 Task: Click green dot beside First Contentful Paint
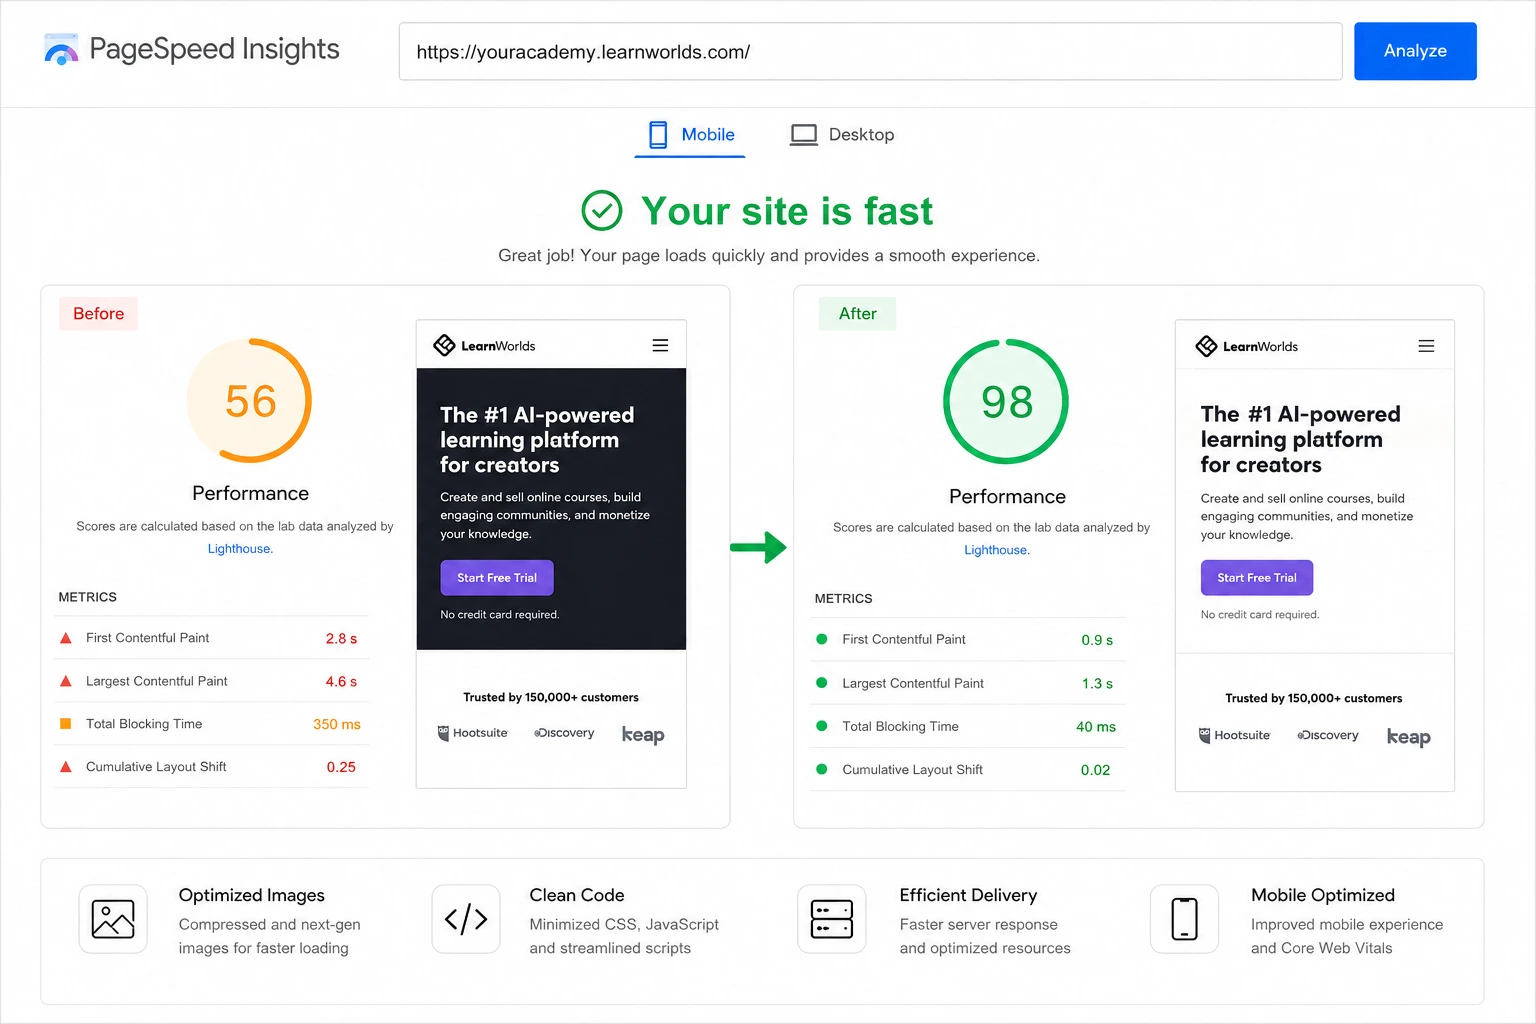tap(822, 639)
